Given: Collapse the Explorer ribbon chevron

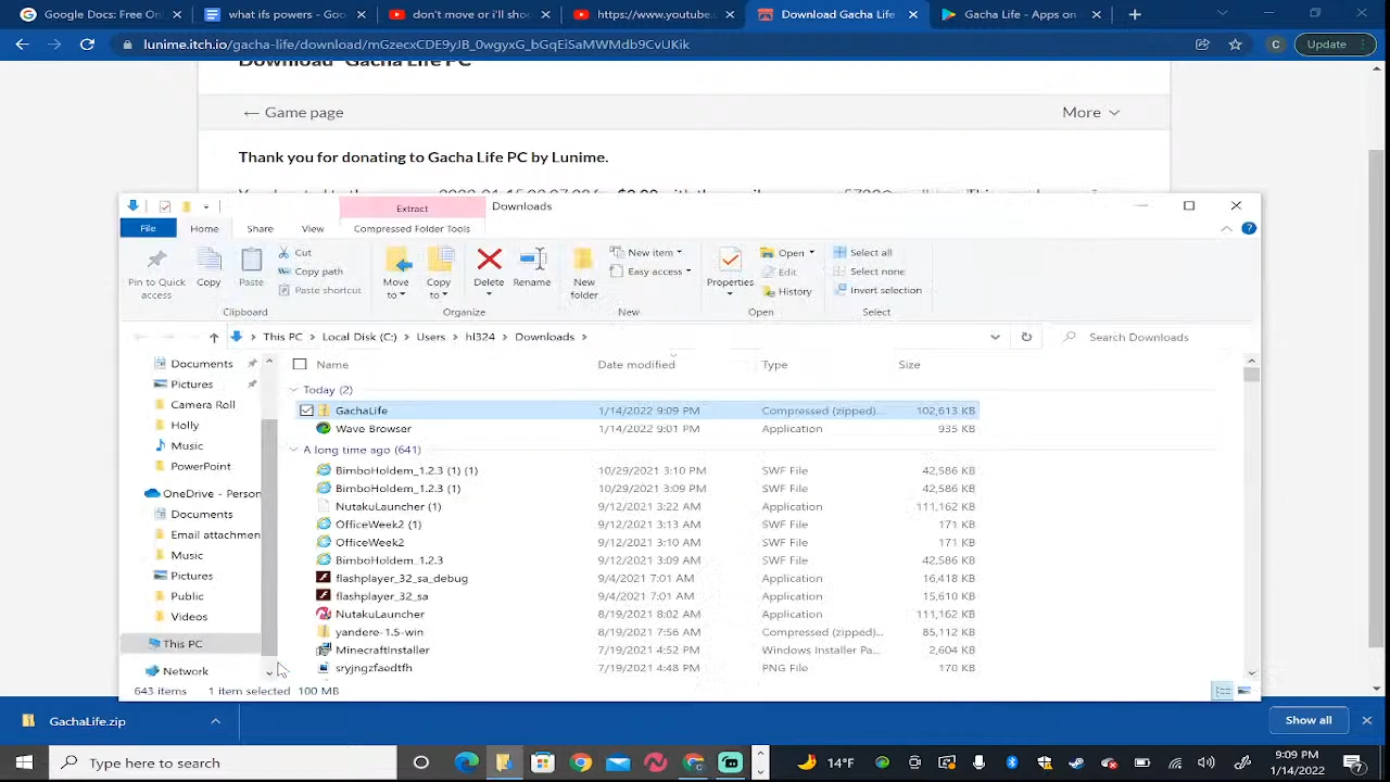Looking at the screenshot, I should pyautogui.click(x=1227, y=229).
